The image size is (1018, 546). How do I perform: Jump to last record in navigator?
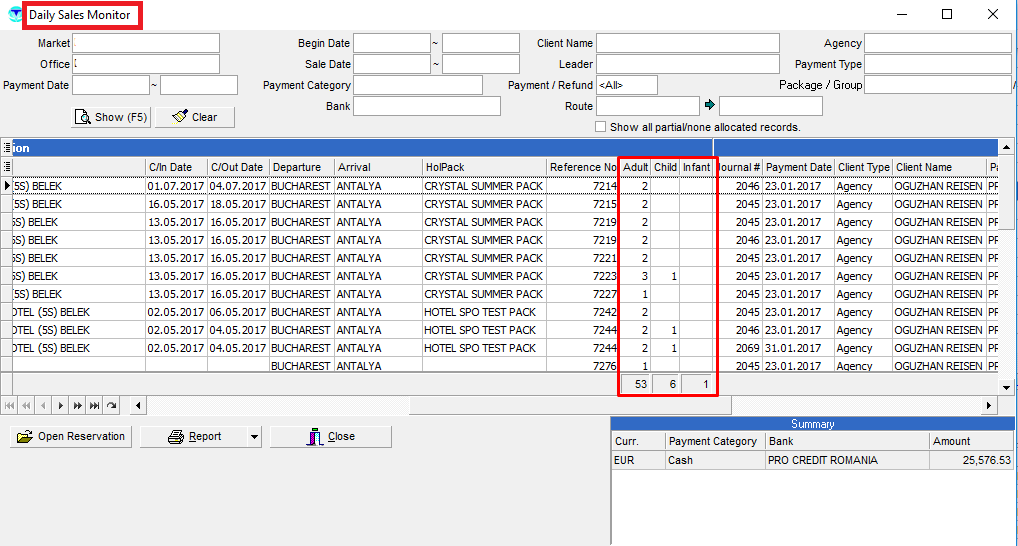point(94,405)
